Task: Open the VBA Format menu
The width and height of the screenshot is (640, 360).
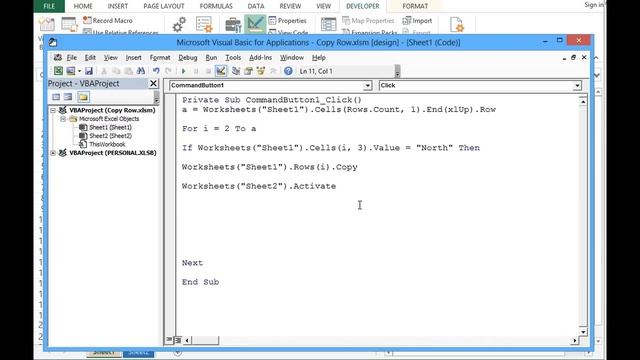Action: [x=160, y=58]
